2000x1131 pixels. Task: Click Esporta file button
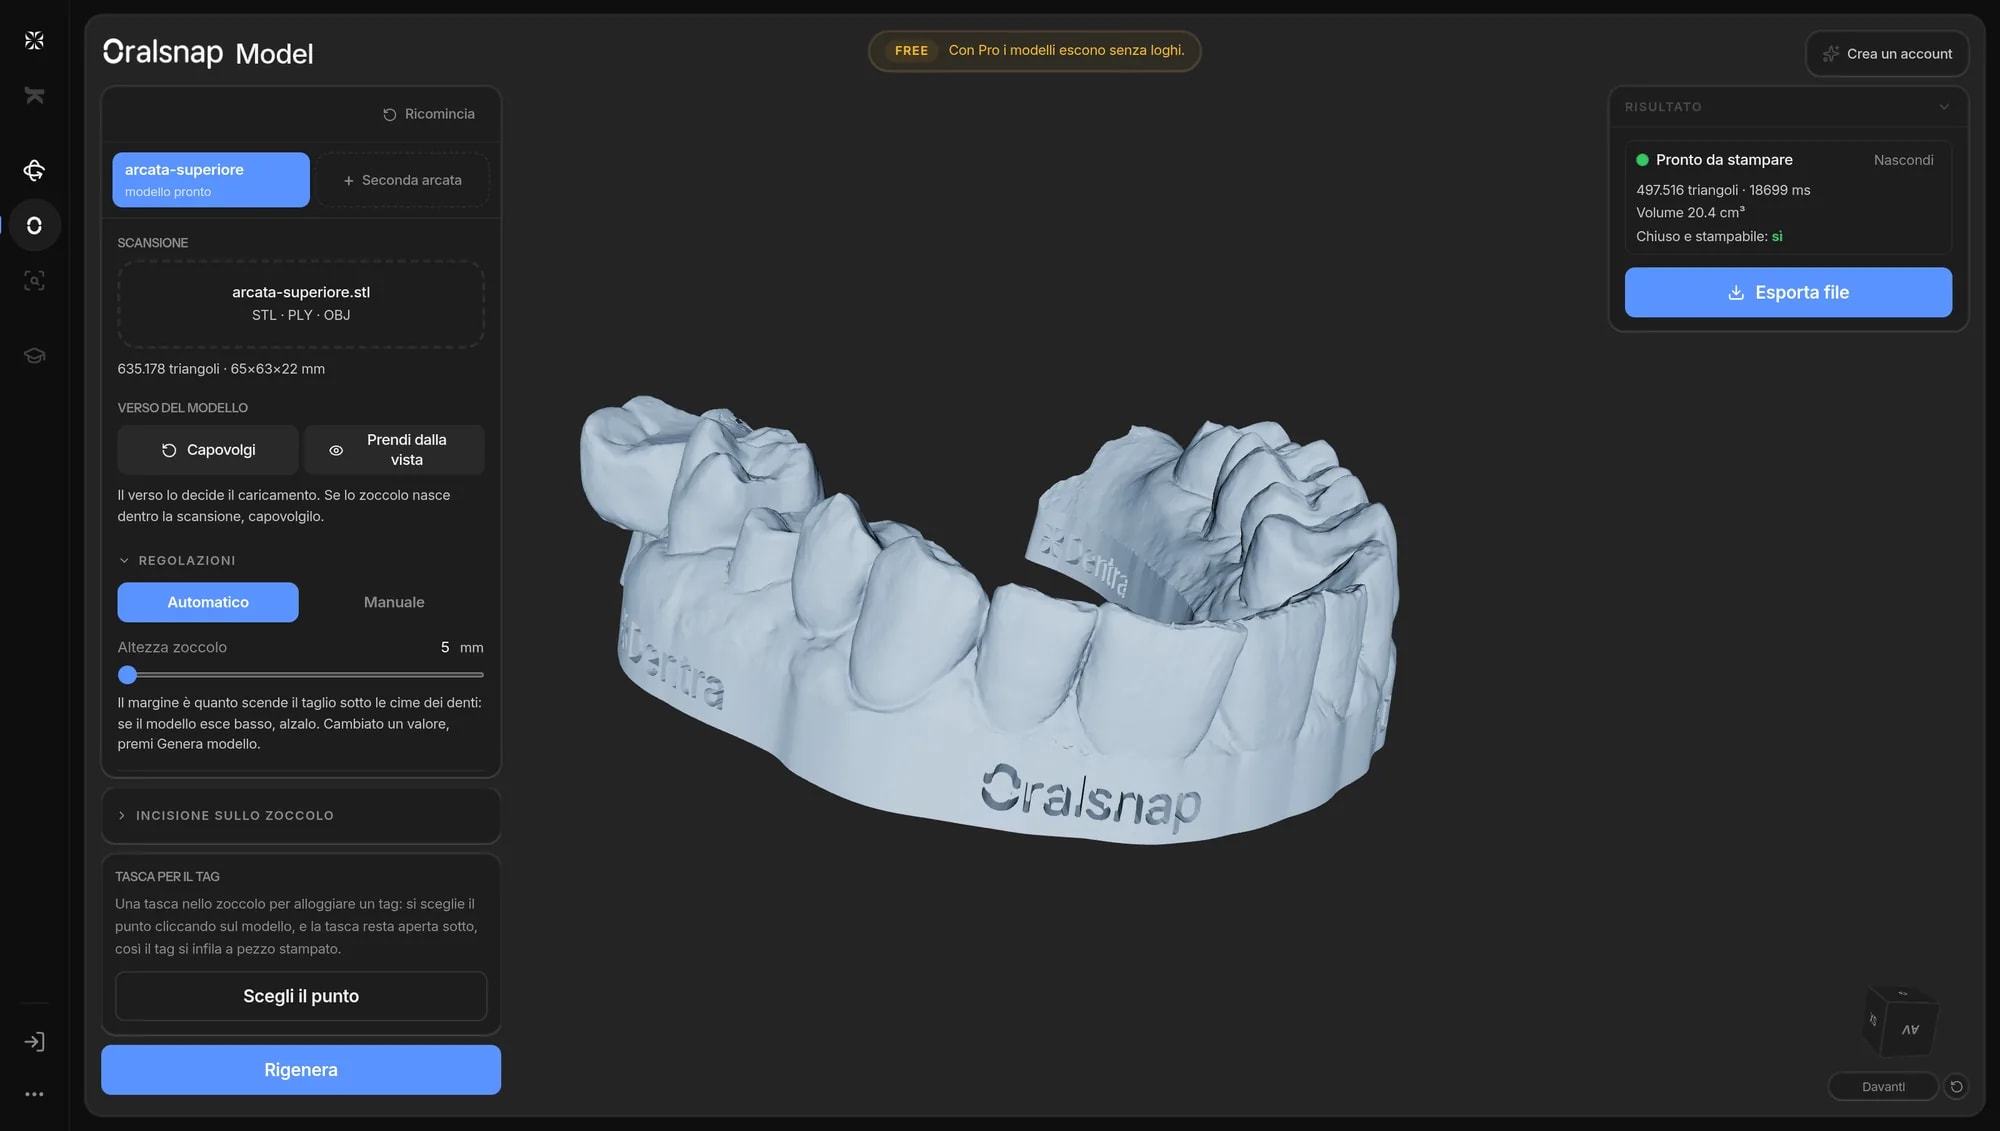(1788, 292)
